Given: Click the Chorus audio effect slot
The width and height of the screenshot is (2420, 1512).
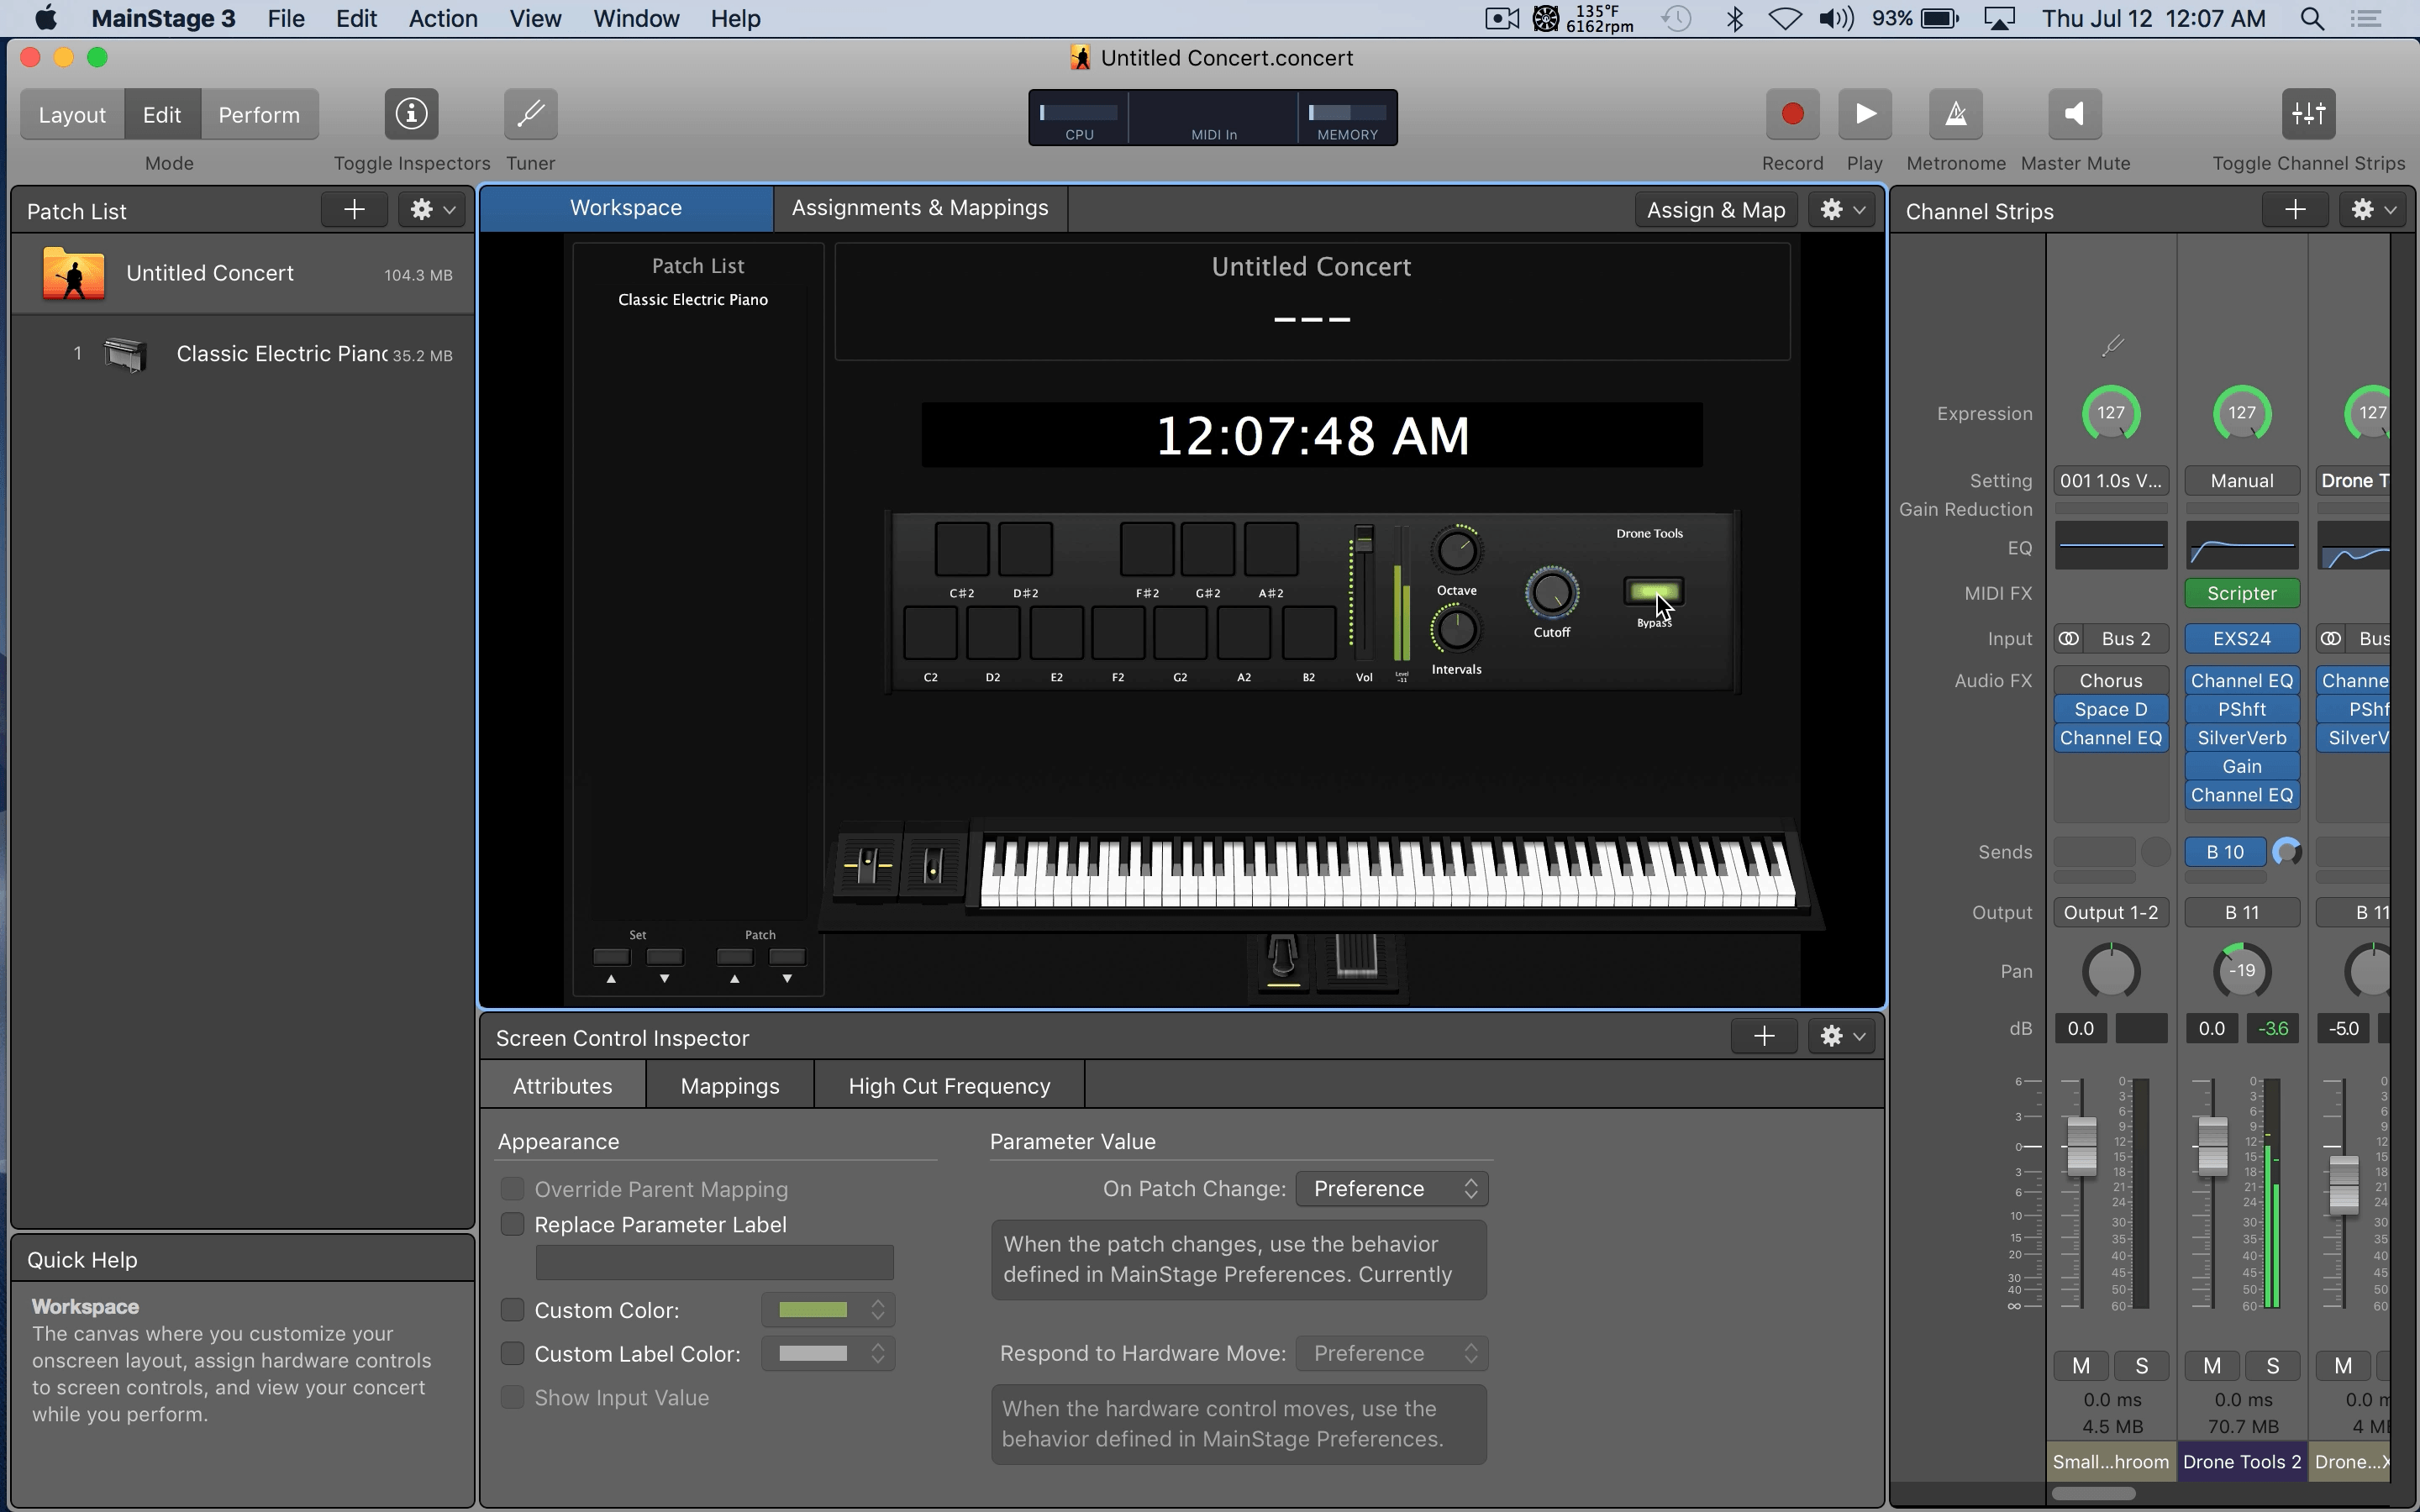Looking at the screenshot, I should [2110, 681].
